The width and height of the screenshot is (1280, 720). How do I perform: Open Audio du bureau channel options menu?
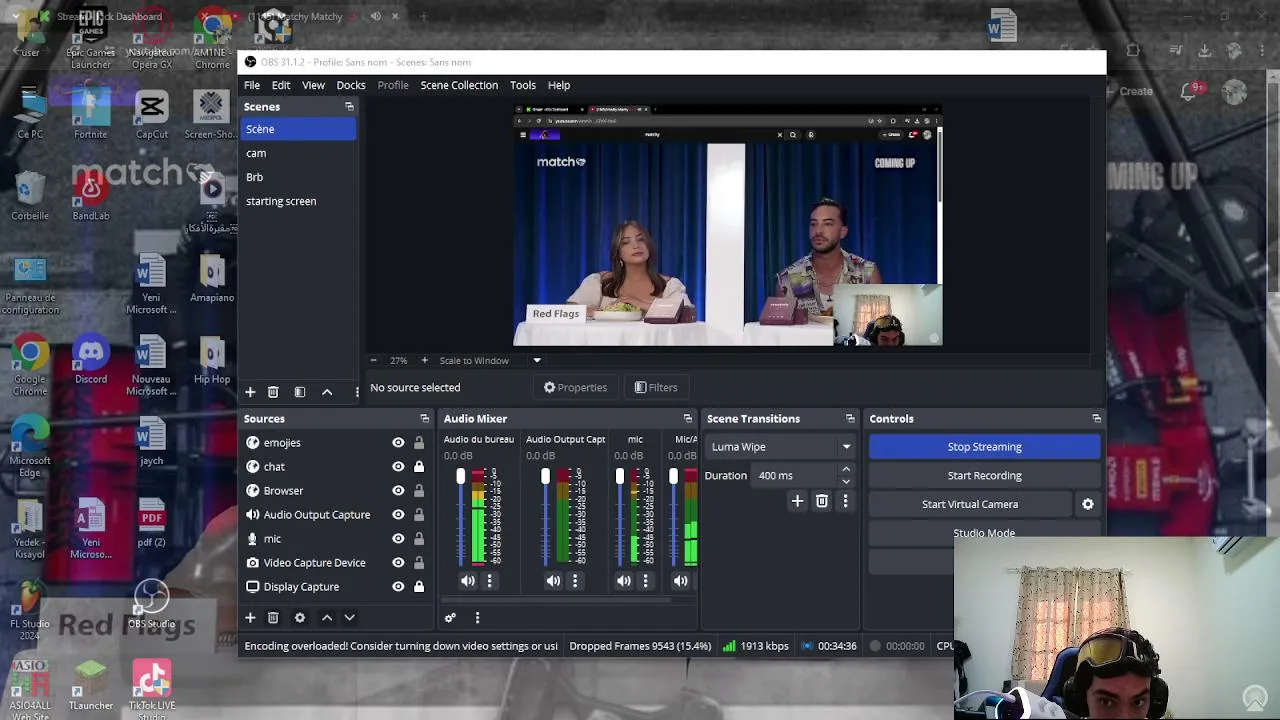click(489, 581)
